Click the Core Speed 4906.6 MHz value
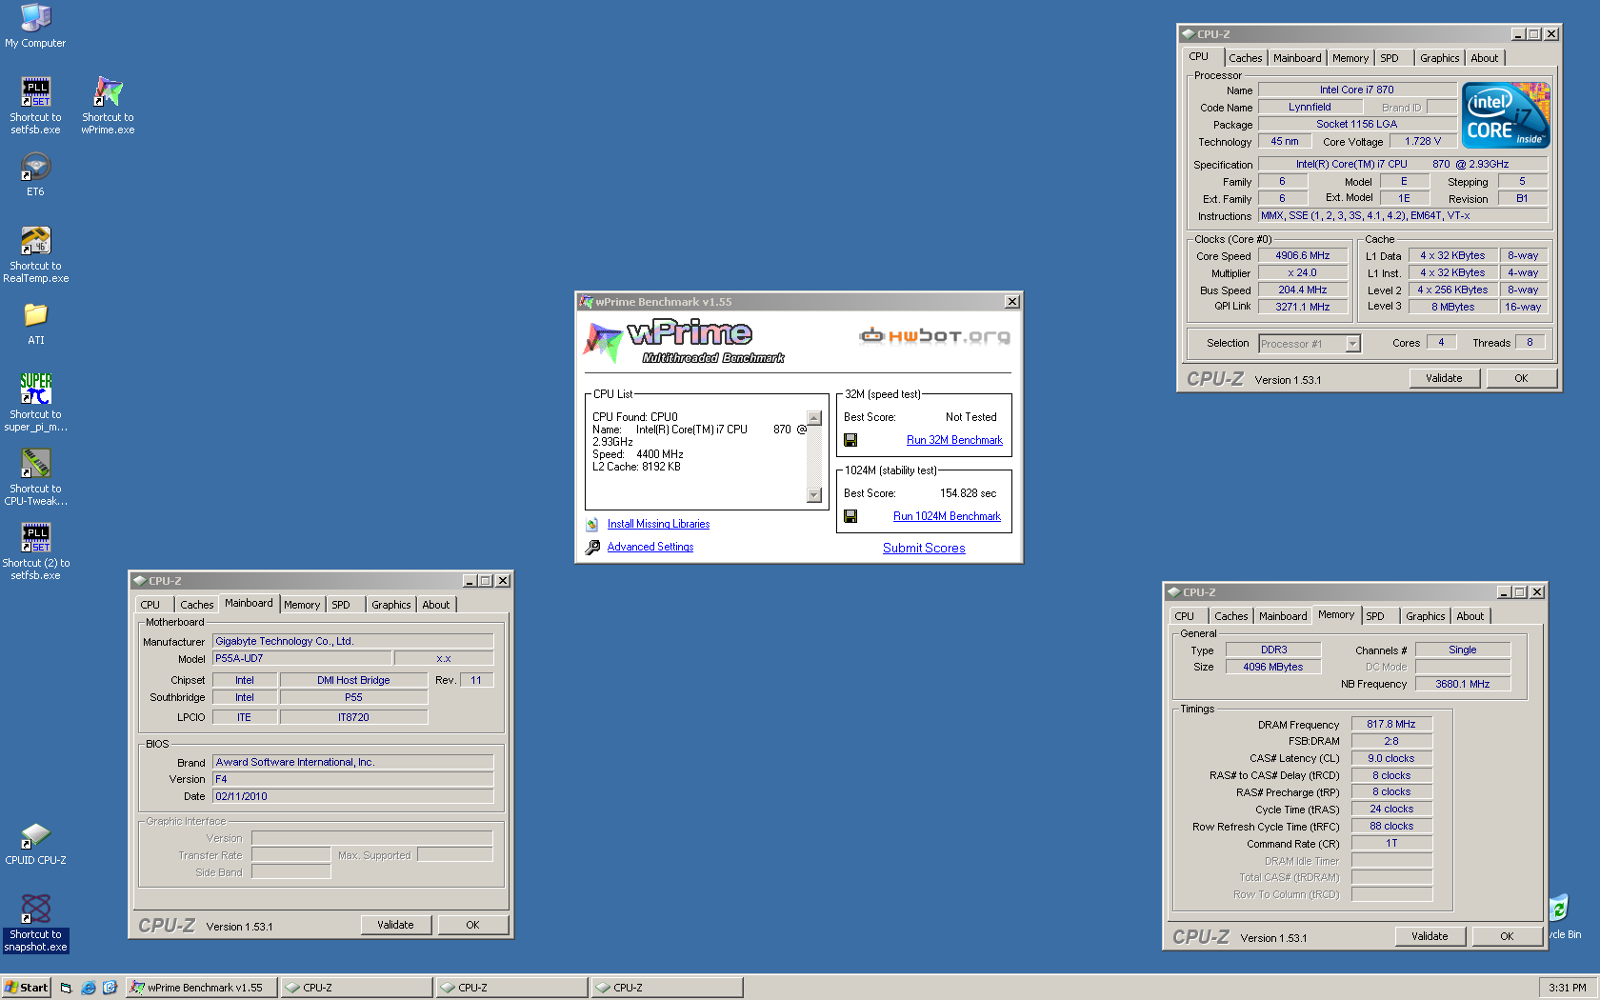The image size is (1600, 1000). (1302, 256)
